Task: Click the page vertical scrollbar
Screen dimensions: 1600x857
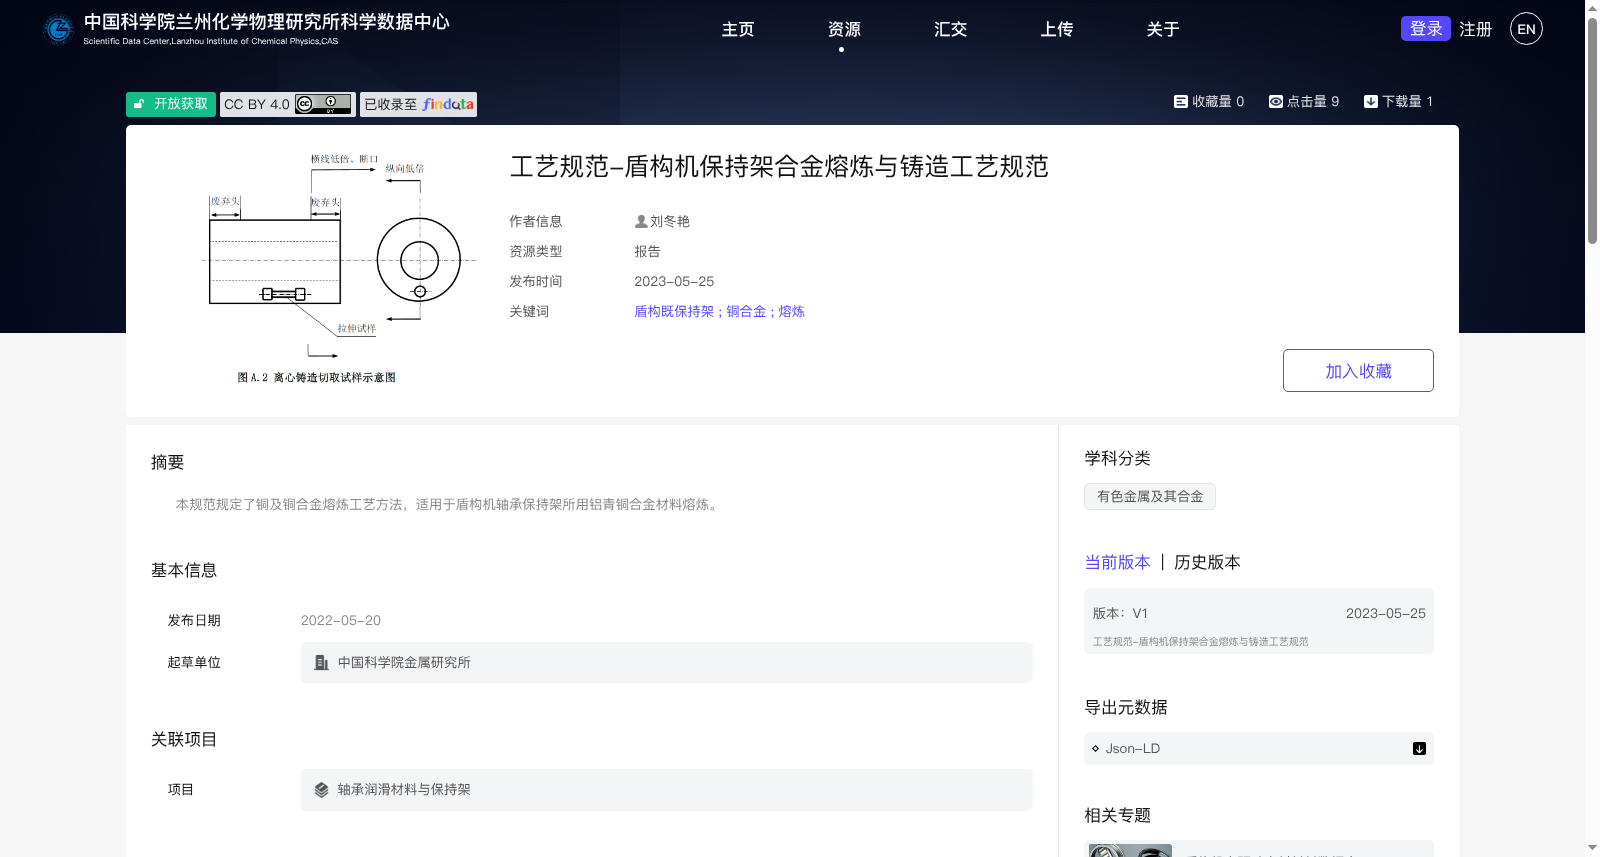Action: click(x=1592, y=130)
